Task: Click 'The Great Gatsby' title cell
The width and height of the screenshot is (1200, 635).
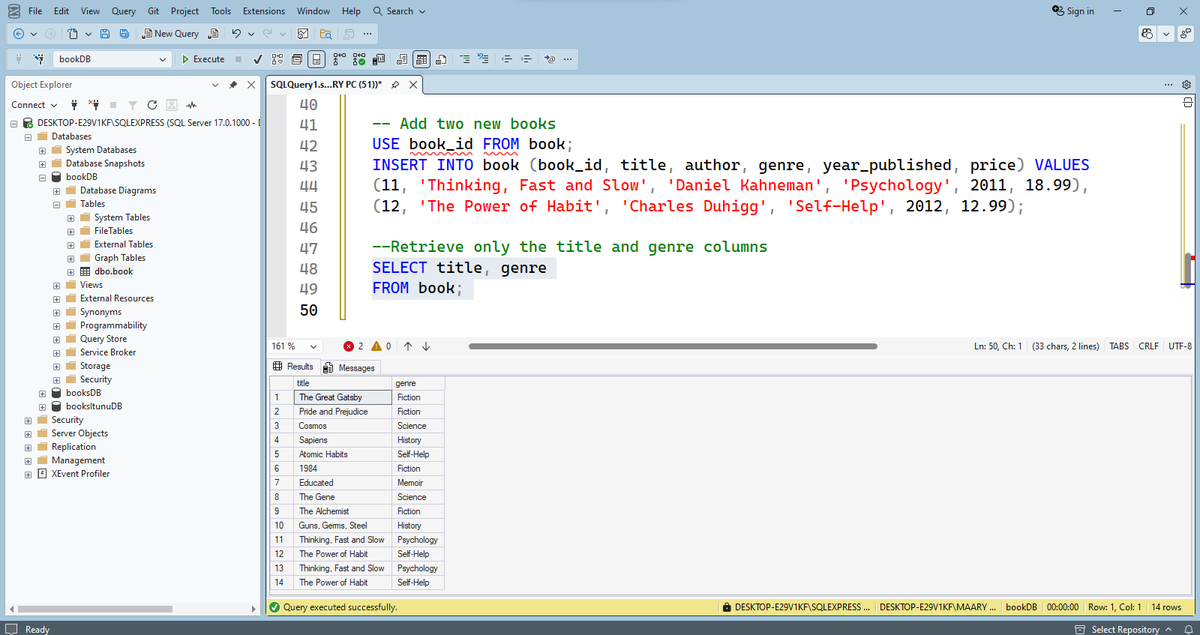Action: click(340, 397)
